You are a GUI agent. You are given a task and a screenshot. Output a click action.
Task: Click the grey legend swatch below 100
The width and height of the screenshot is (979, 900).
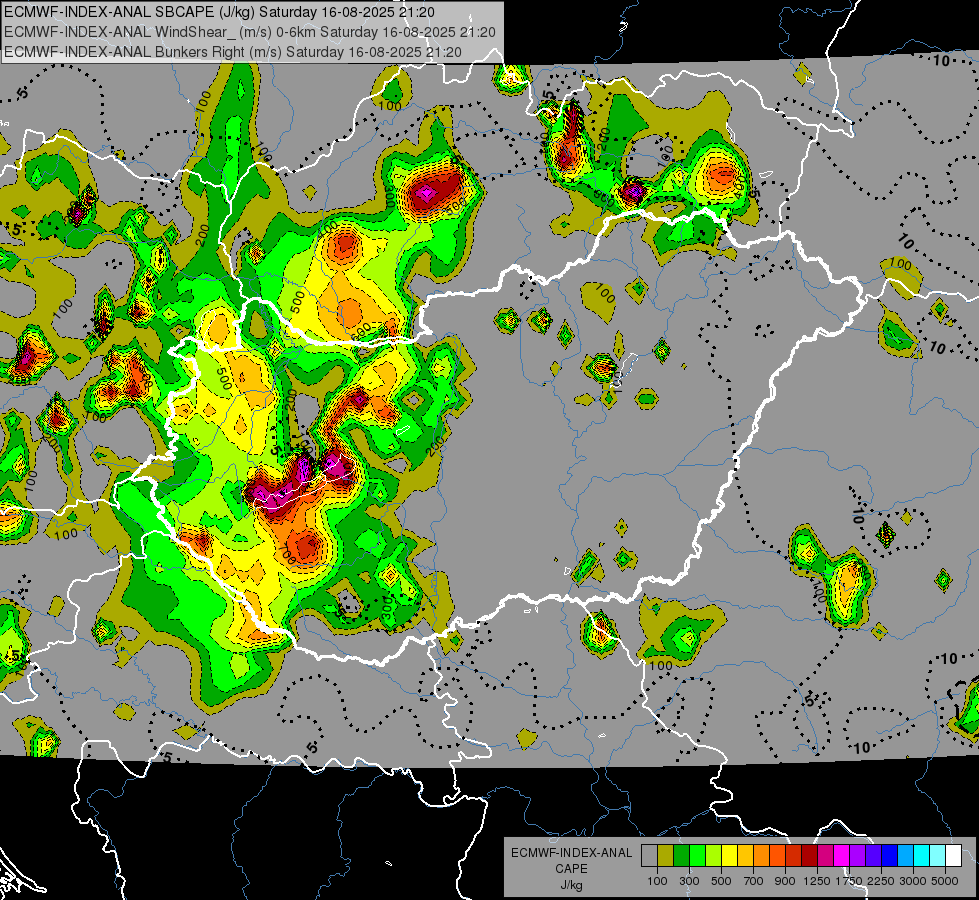pos(649,856)
